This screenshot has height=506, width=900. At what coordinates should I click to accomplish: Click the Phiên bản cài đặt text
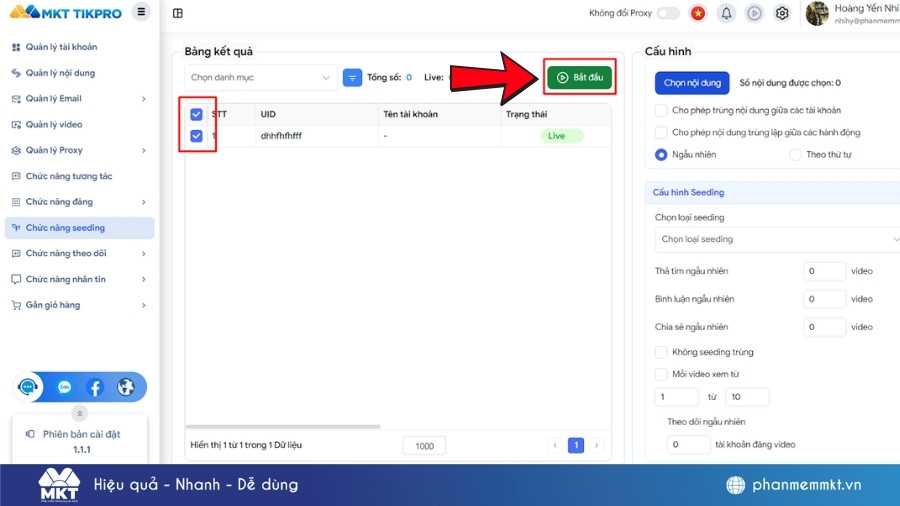tap(82, 434)
